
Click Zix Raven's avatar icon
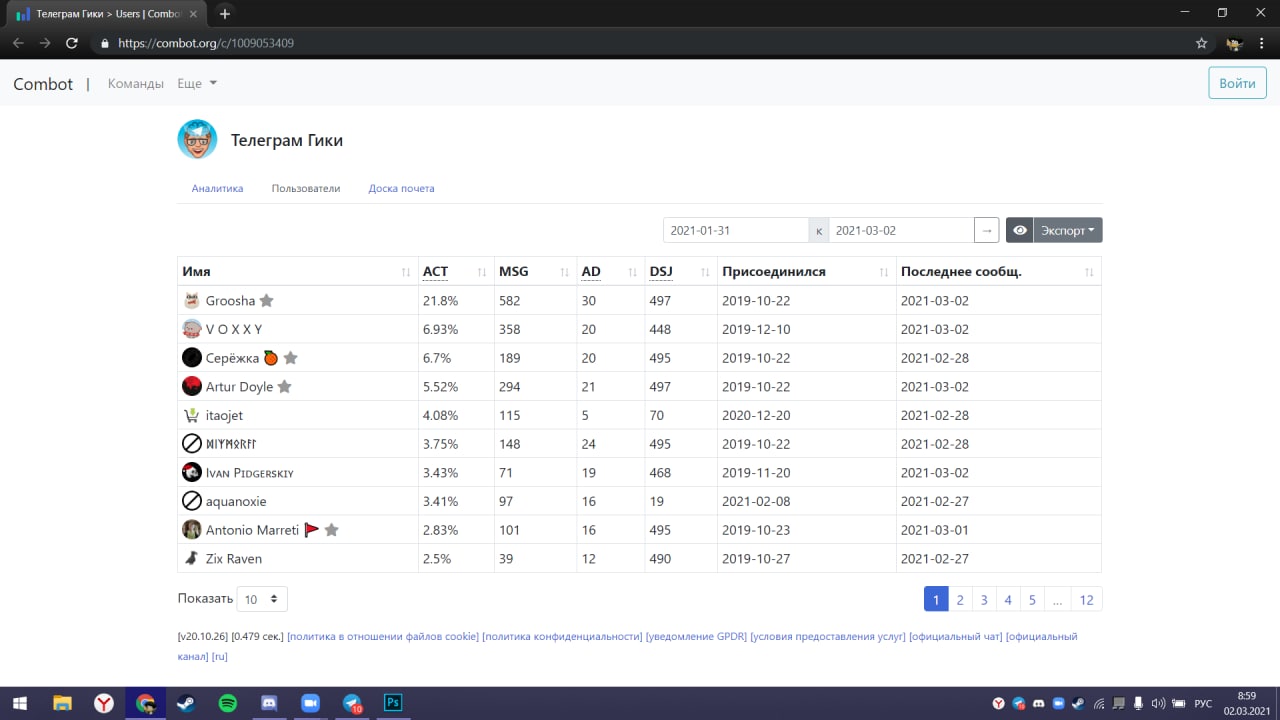tap(192, 558)
